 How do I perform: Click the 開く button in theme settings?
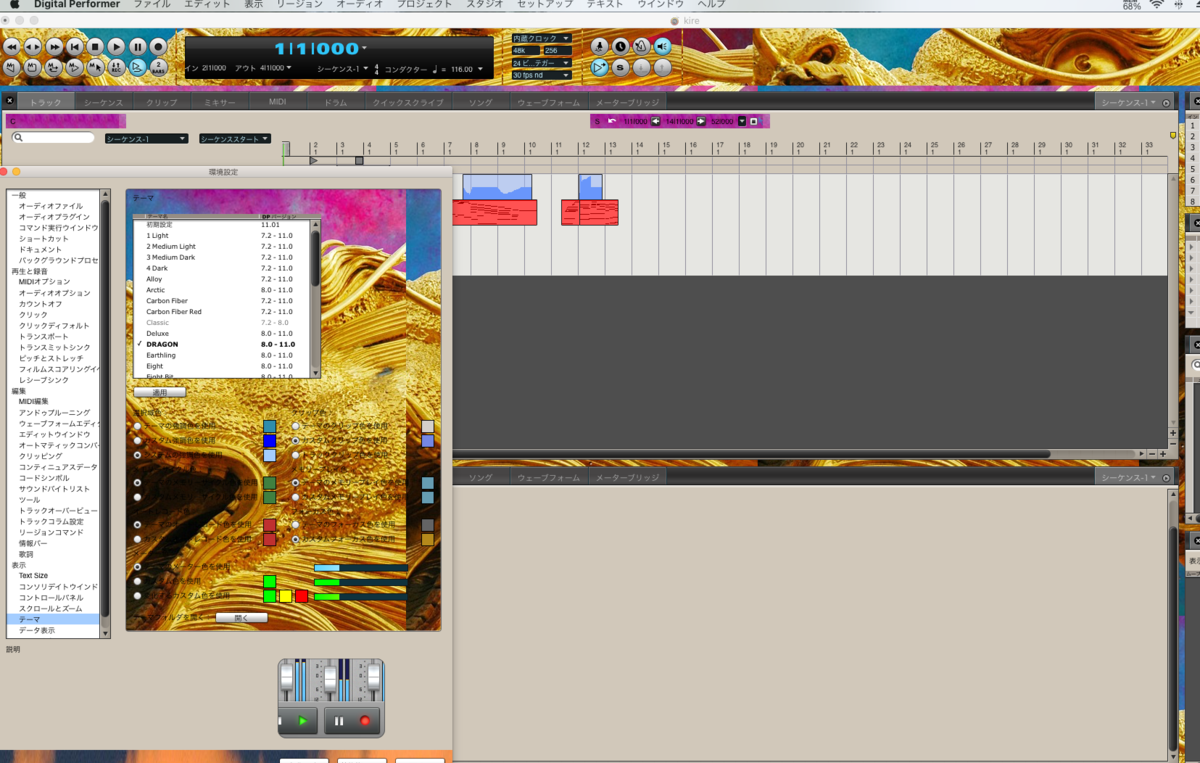(242, 618)
